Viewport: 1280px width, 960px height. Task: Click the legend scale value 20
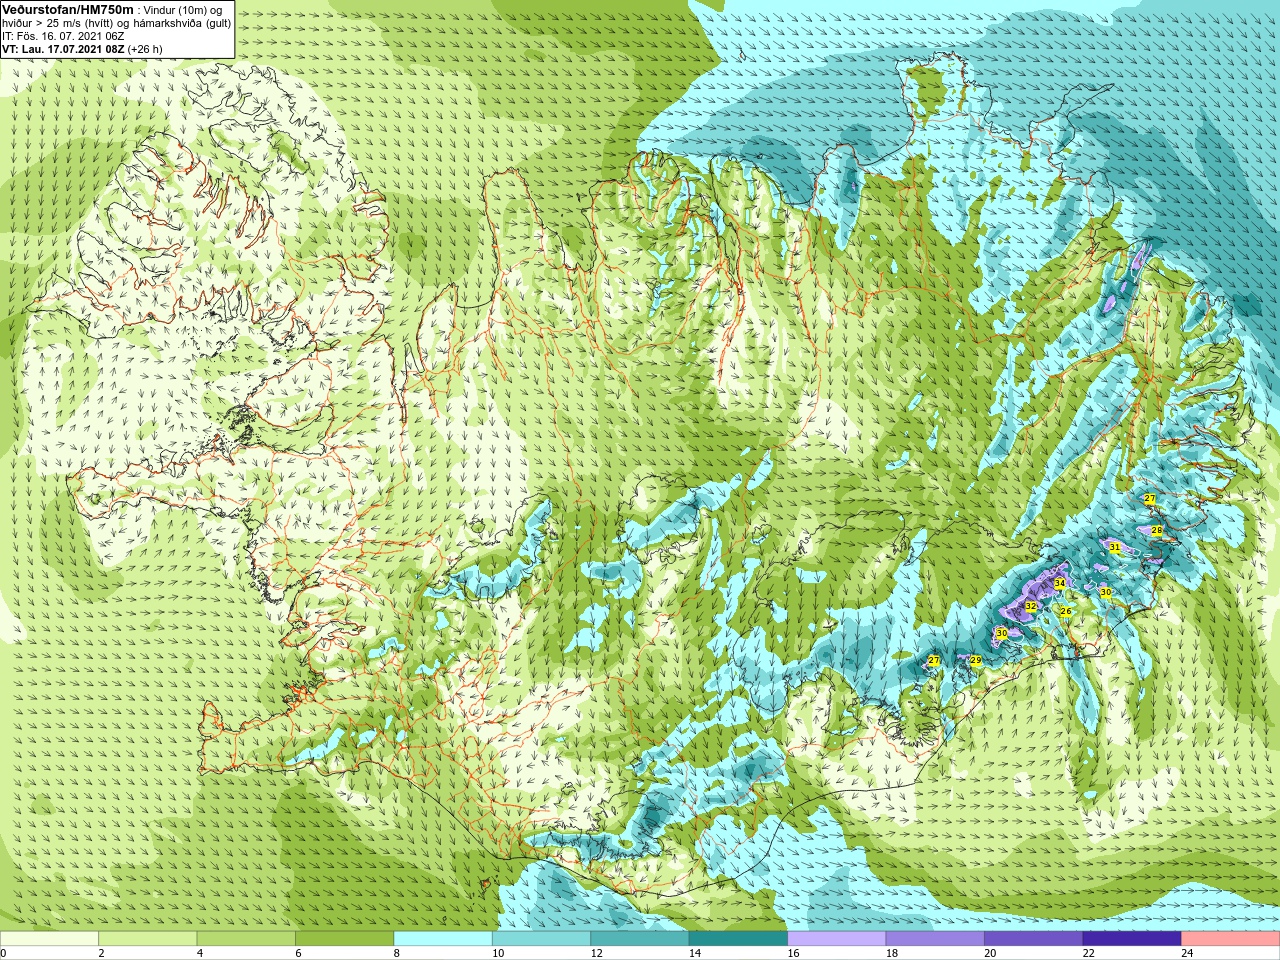click(991, 953)
